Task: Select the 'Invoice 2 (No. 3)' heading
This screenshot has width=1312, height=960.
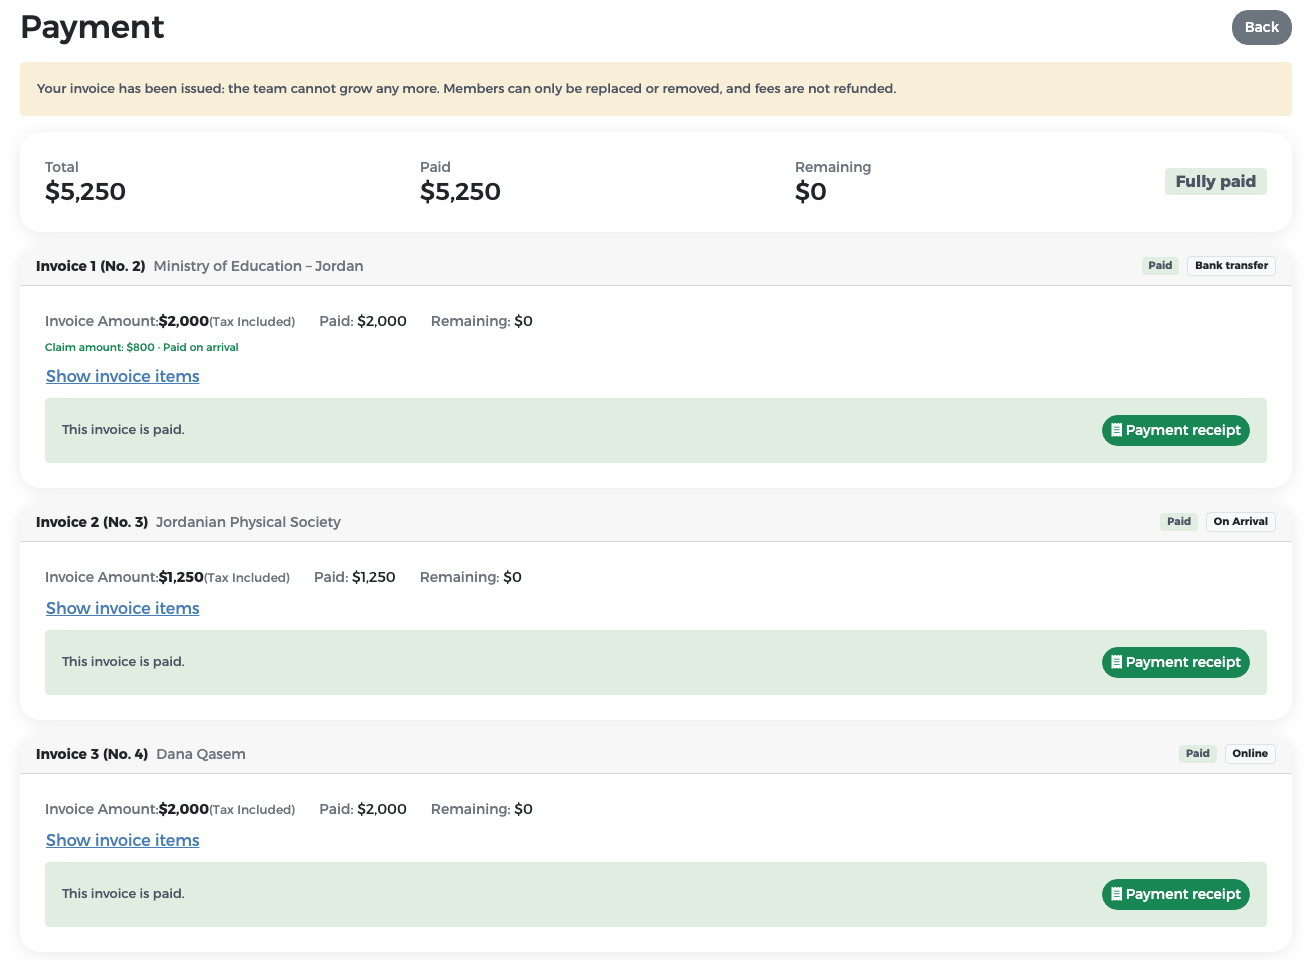Action: point(92,522)
